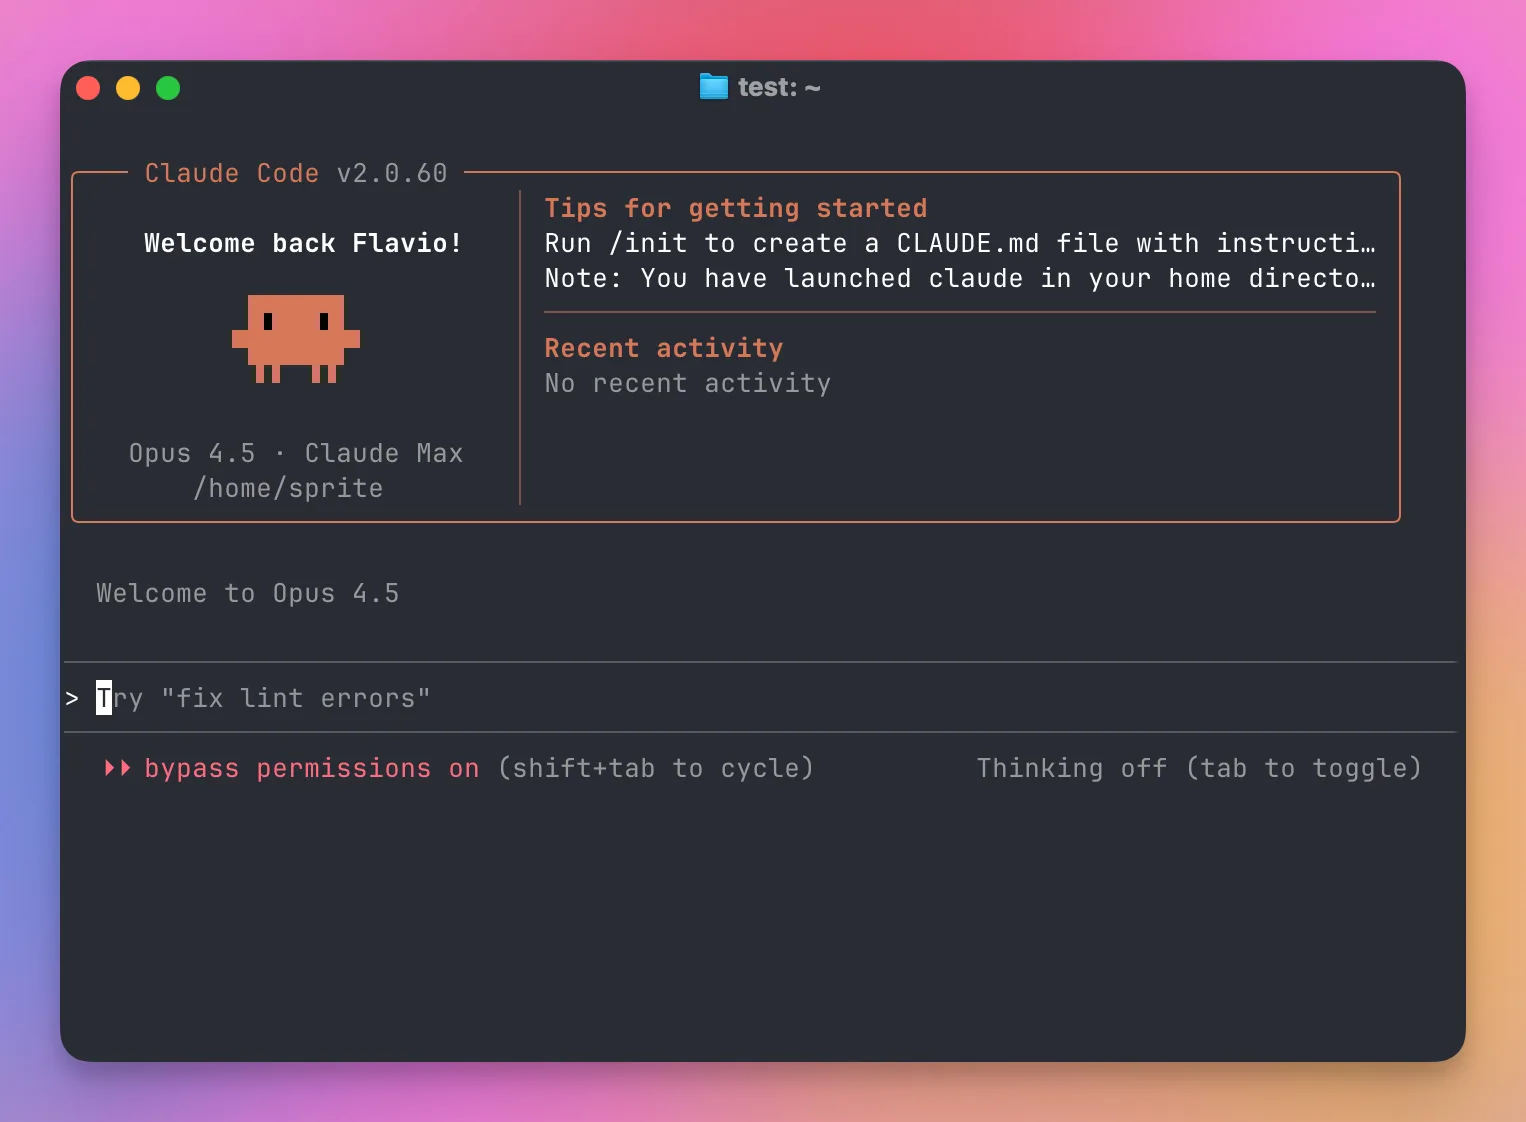Click the "Claude Code v2.0.60" header text
This screenshot has width=1526, height=1122.
click(x=296, y=173)
